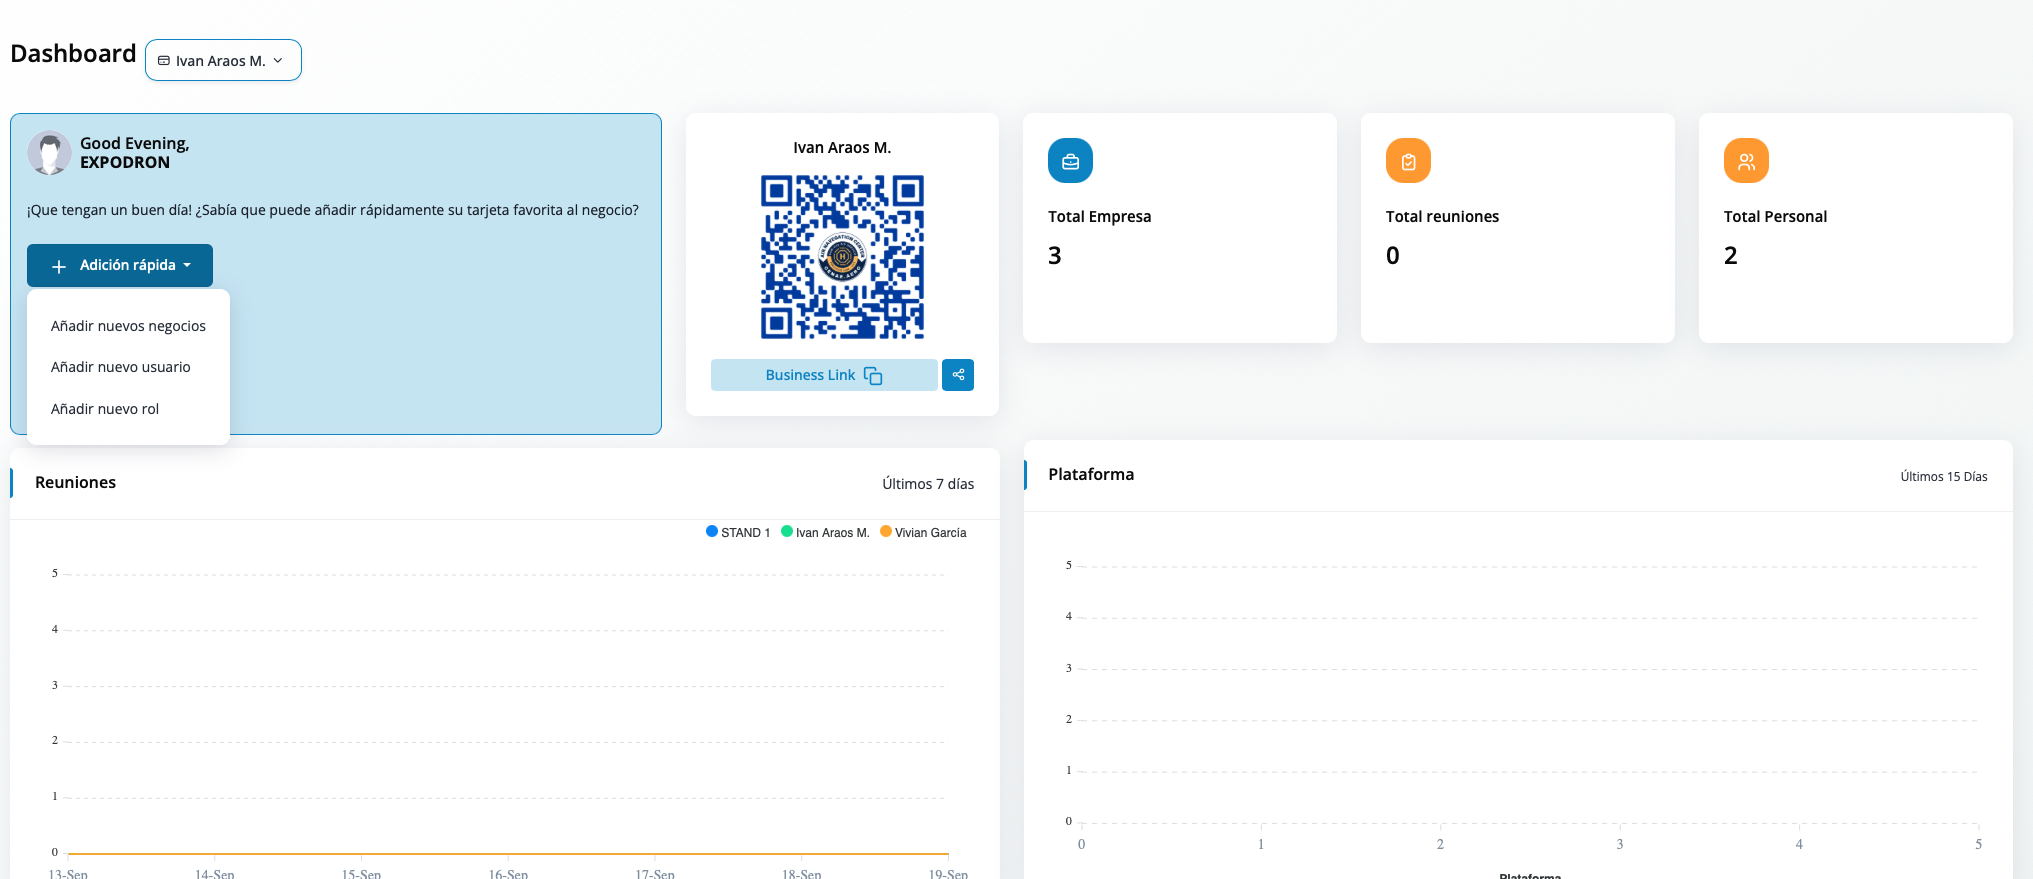Click the Business Link button

(810, 375)
